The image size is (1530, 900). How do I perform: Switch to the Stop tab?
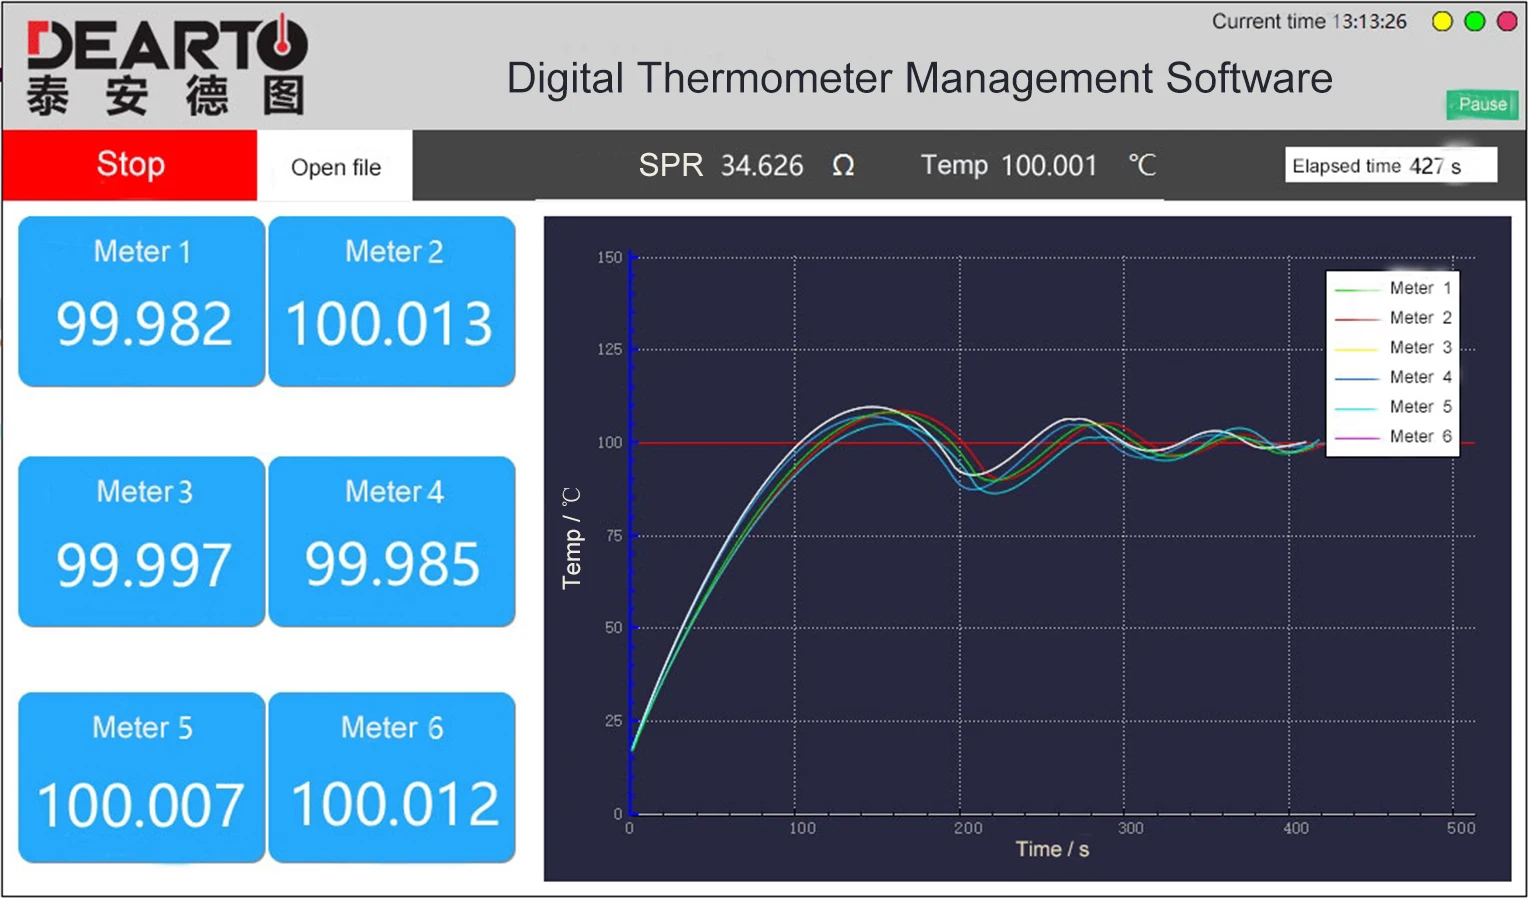(x=130, y=165)
